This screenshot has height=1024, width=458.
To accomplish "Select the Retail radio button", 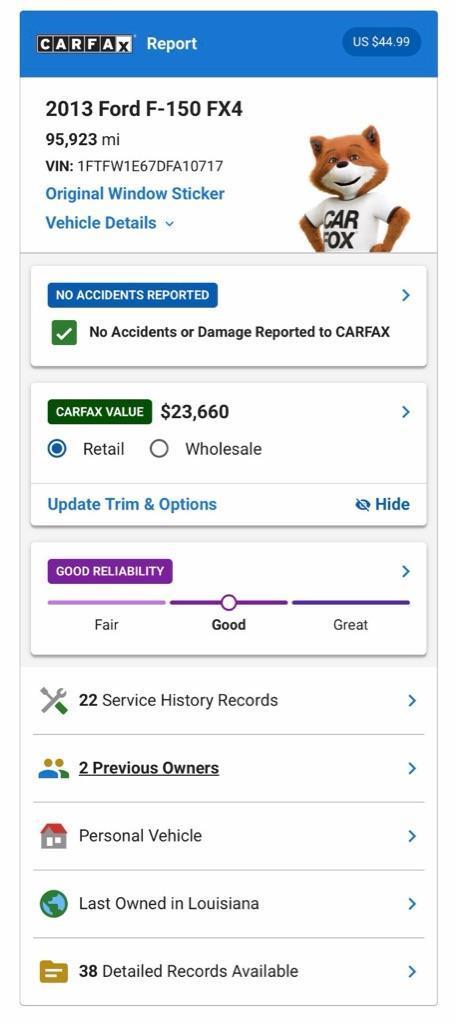I will (x=57, y=449).
